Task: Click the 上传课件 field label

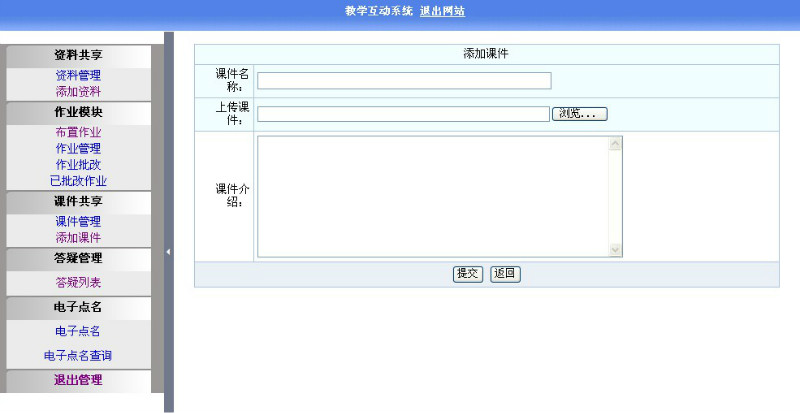Action: point(232,114)
